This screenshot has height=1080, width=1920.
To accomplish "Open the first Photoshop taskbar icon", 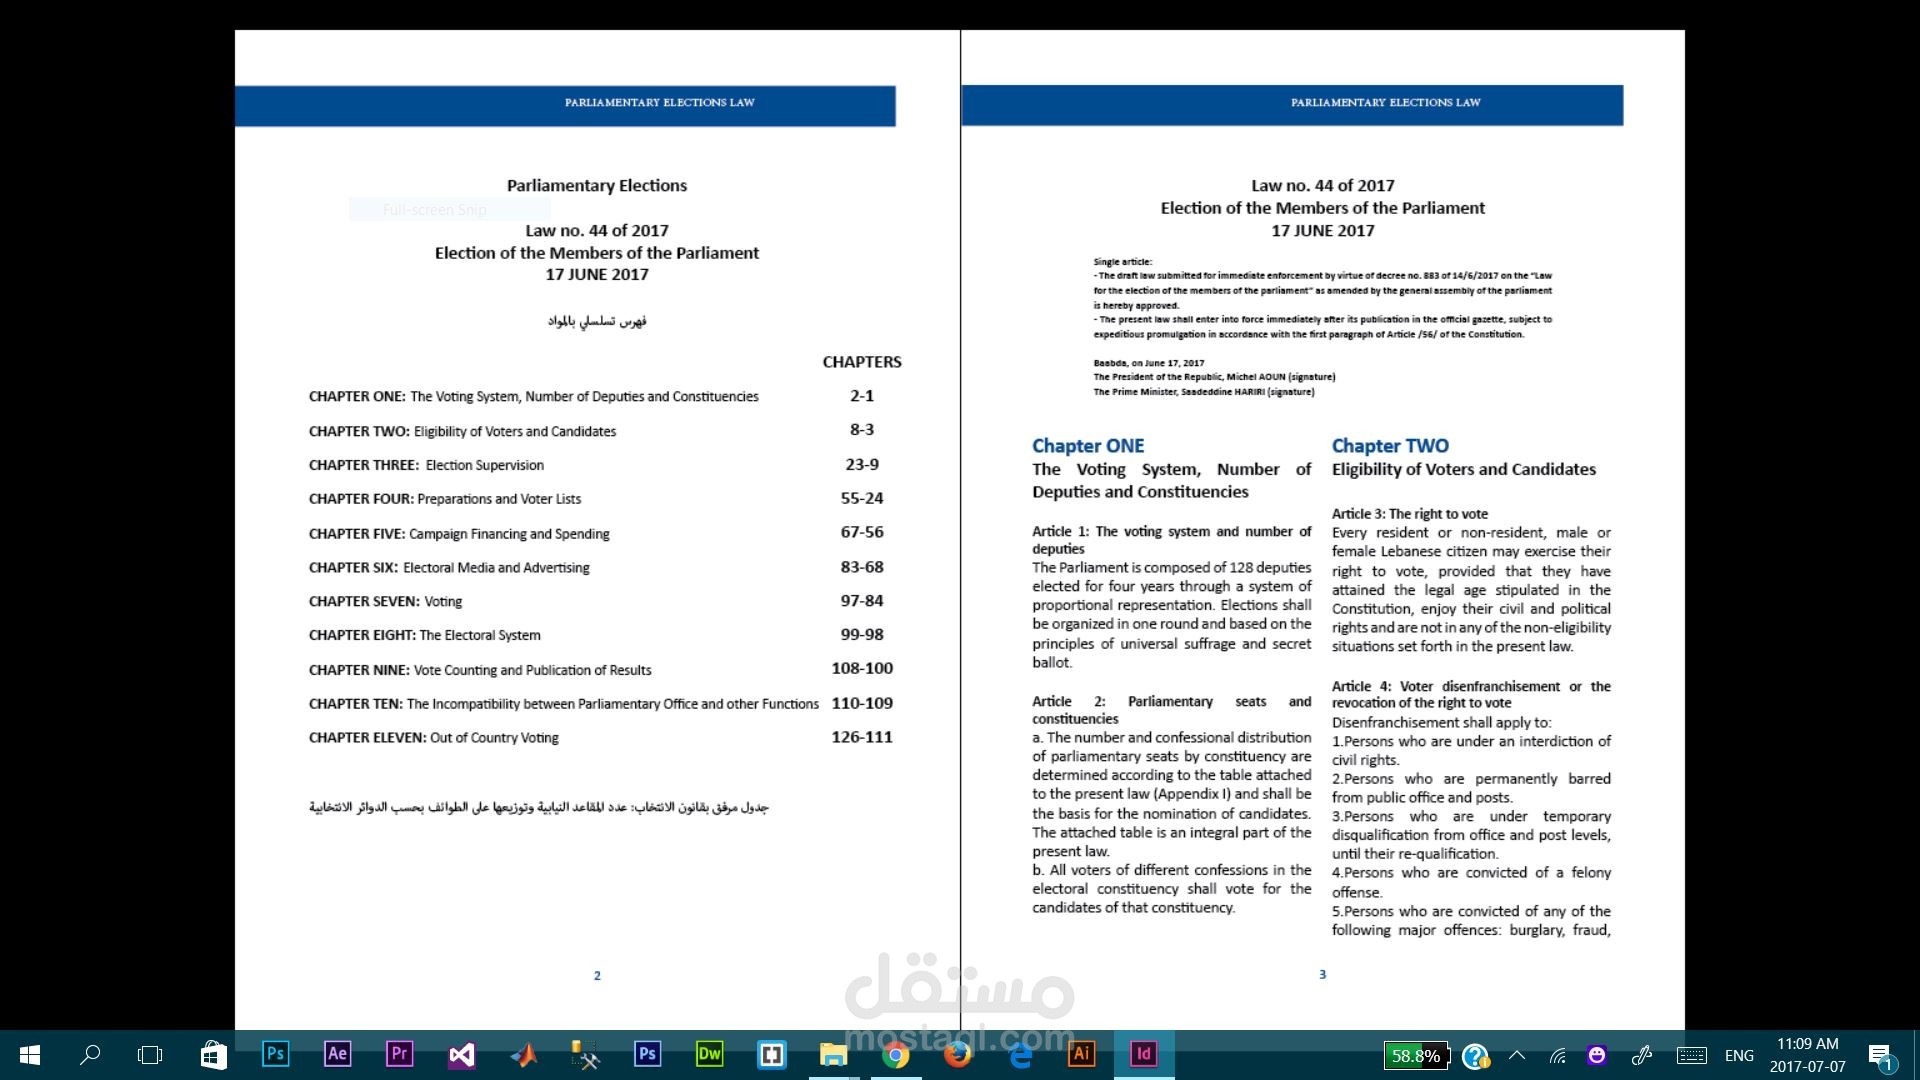I will point(275,1054).
